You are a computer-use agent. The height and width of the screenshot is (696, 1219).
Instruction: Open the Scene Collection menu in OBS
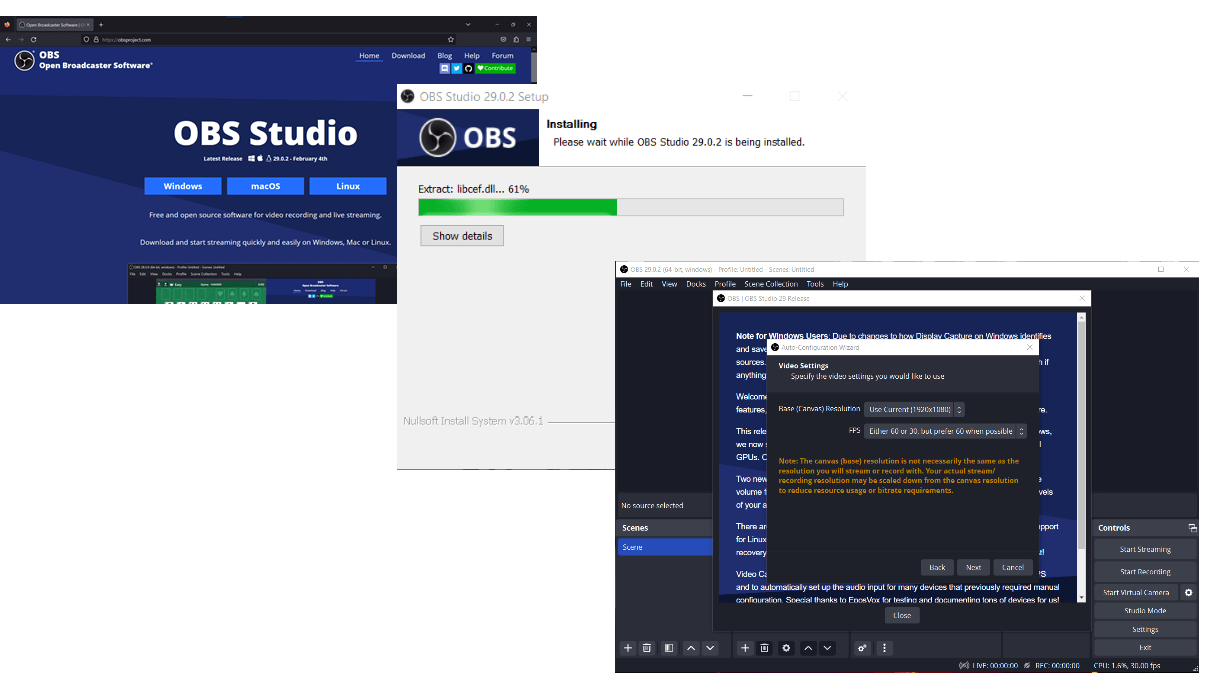click(771, 284)
